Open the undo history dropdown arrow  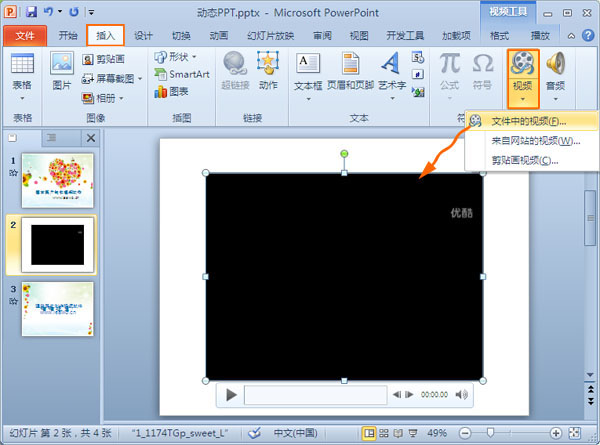[x=60, y=12]
